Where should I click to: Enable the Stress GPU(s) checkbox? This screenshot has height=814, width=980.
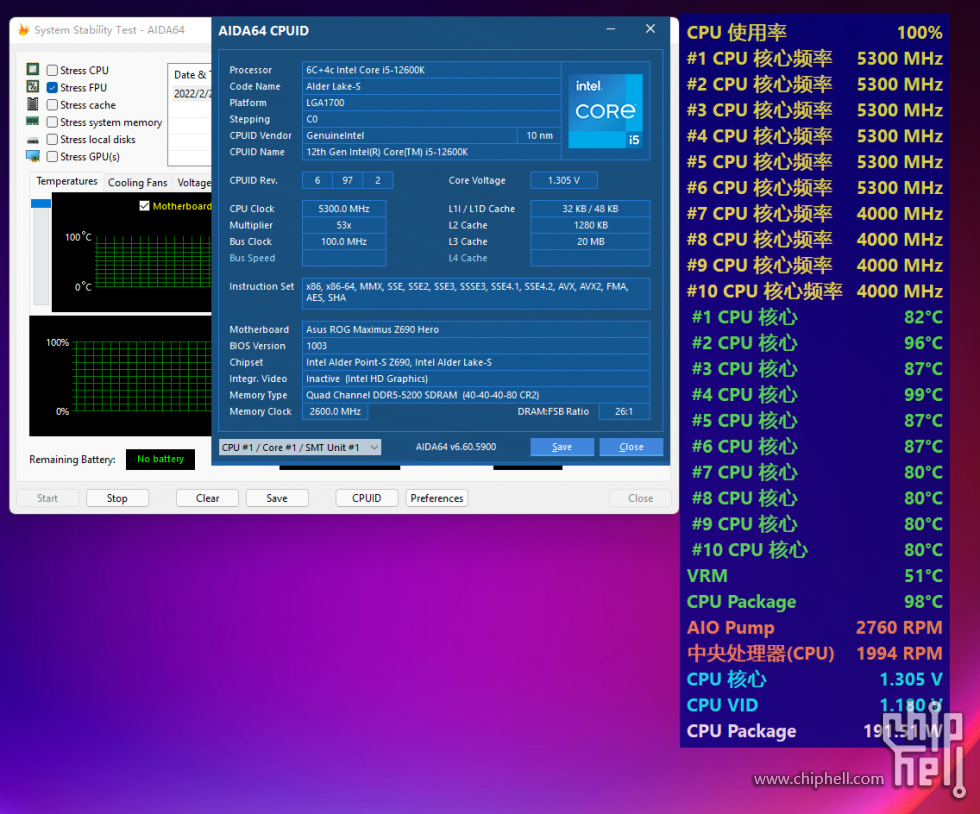tap(52, 156)
